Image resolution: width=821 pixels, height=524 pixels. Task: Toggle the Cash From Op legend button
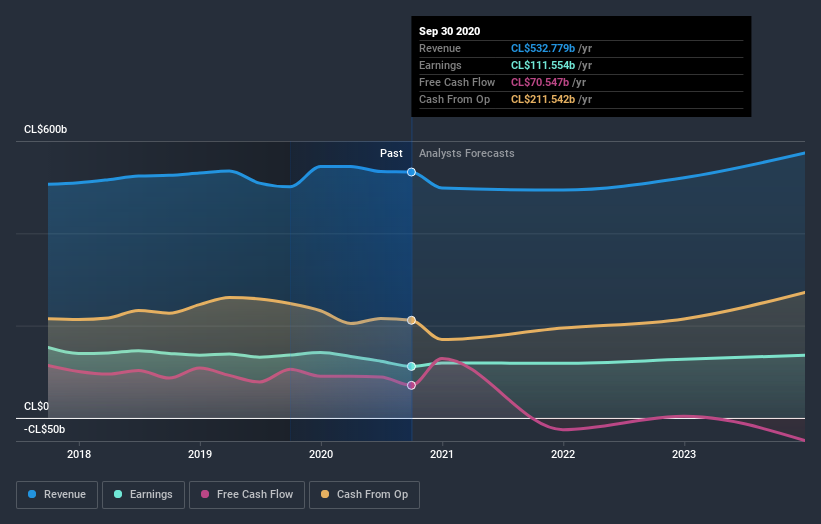(x=364, y=495)
